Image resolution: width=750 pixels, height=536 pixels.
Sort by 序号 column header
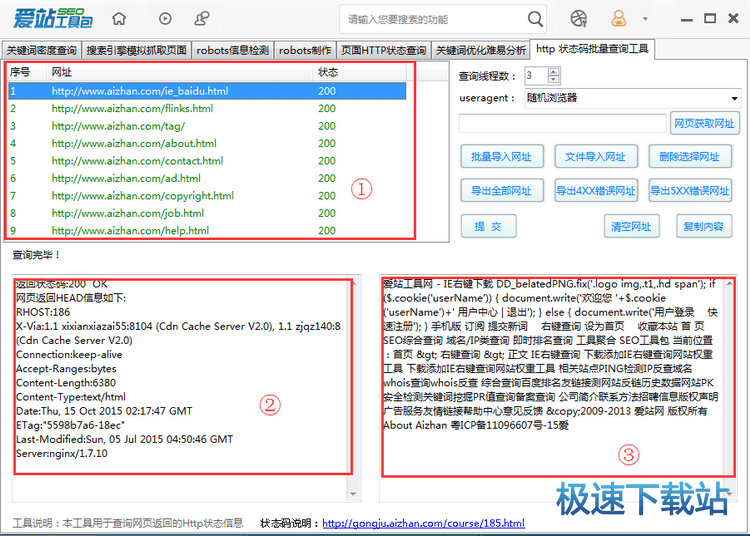(28, 72)
